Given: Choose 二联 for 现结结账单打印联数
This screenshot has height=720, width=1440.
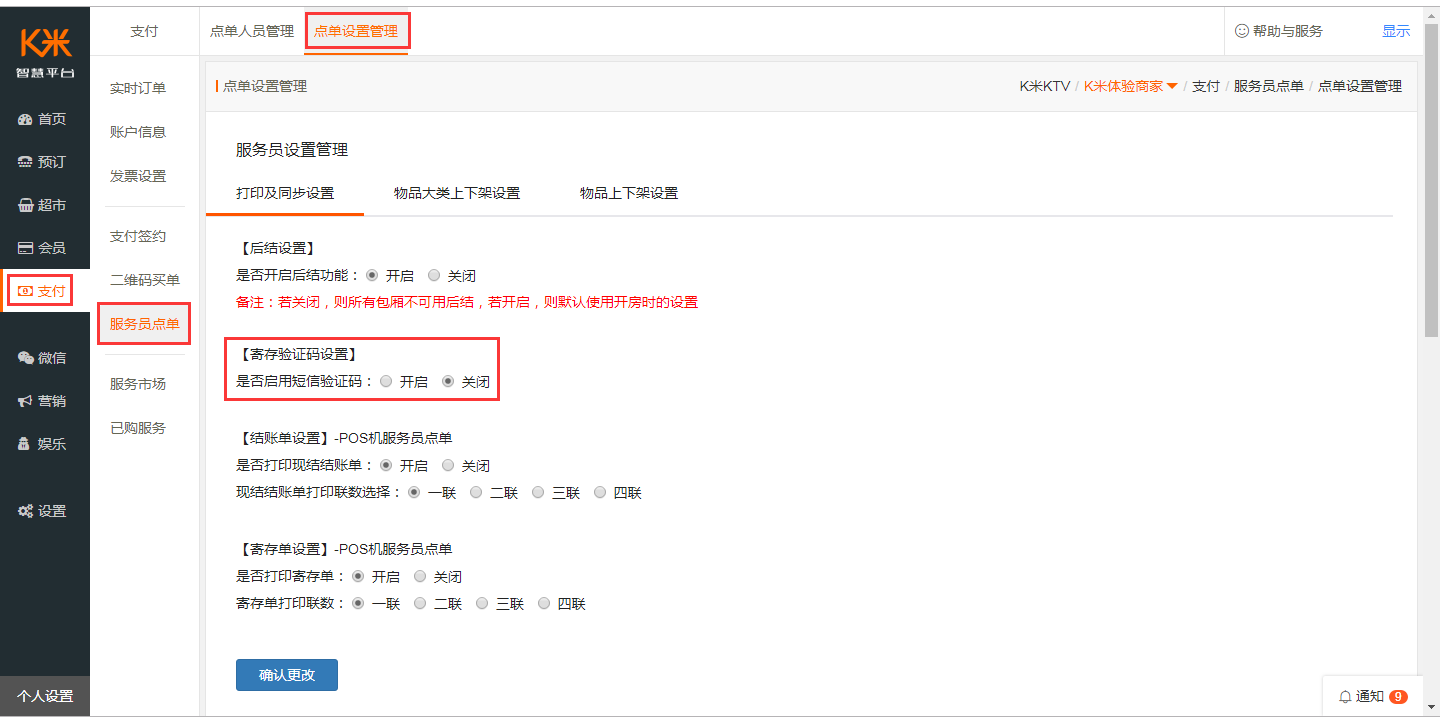Looking at the screenshot, I should pos(476,492).
